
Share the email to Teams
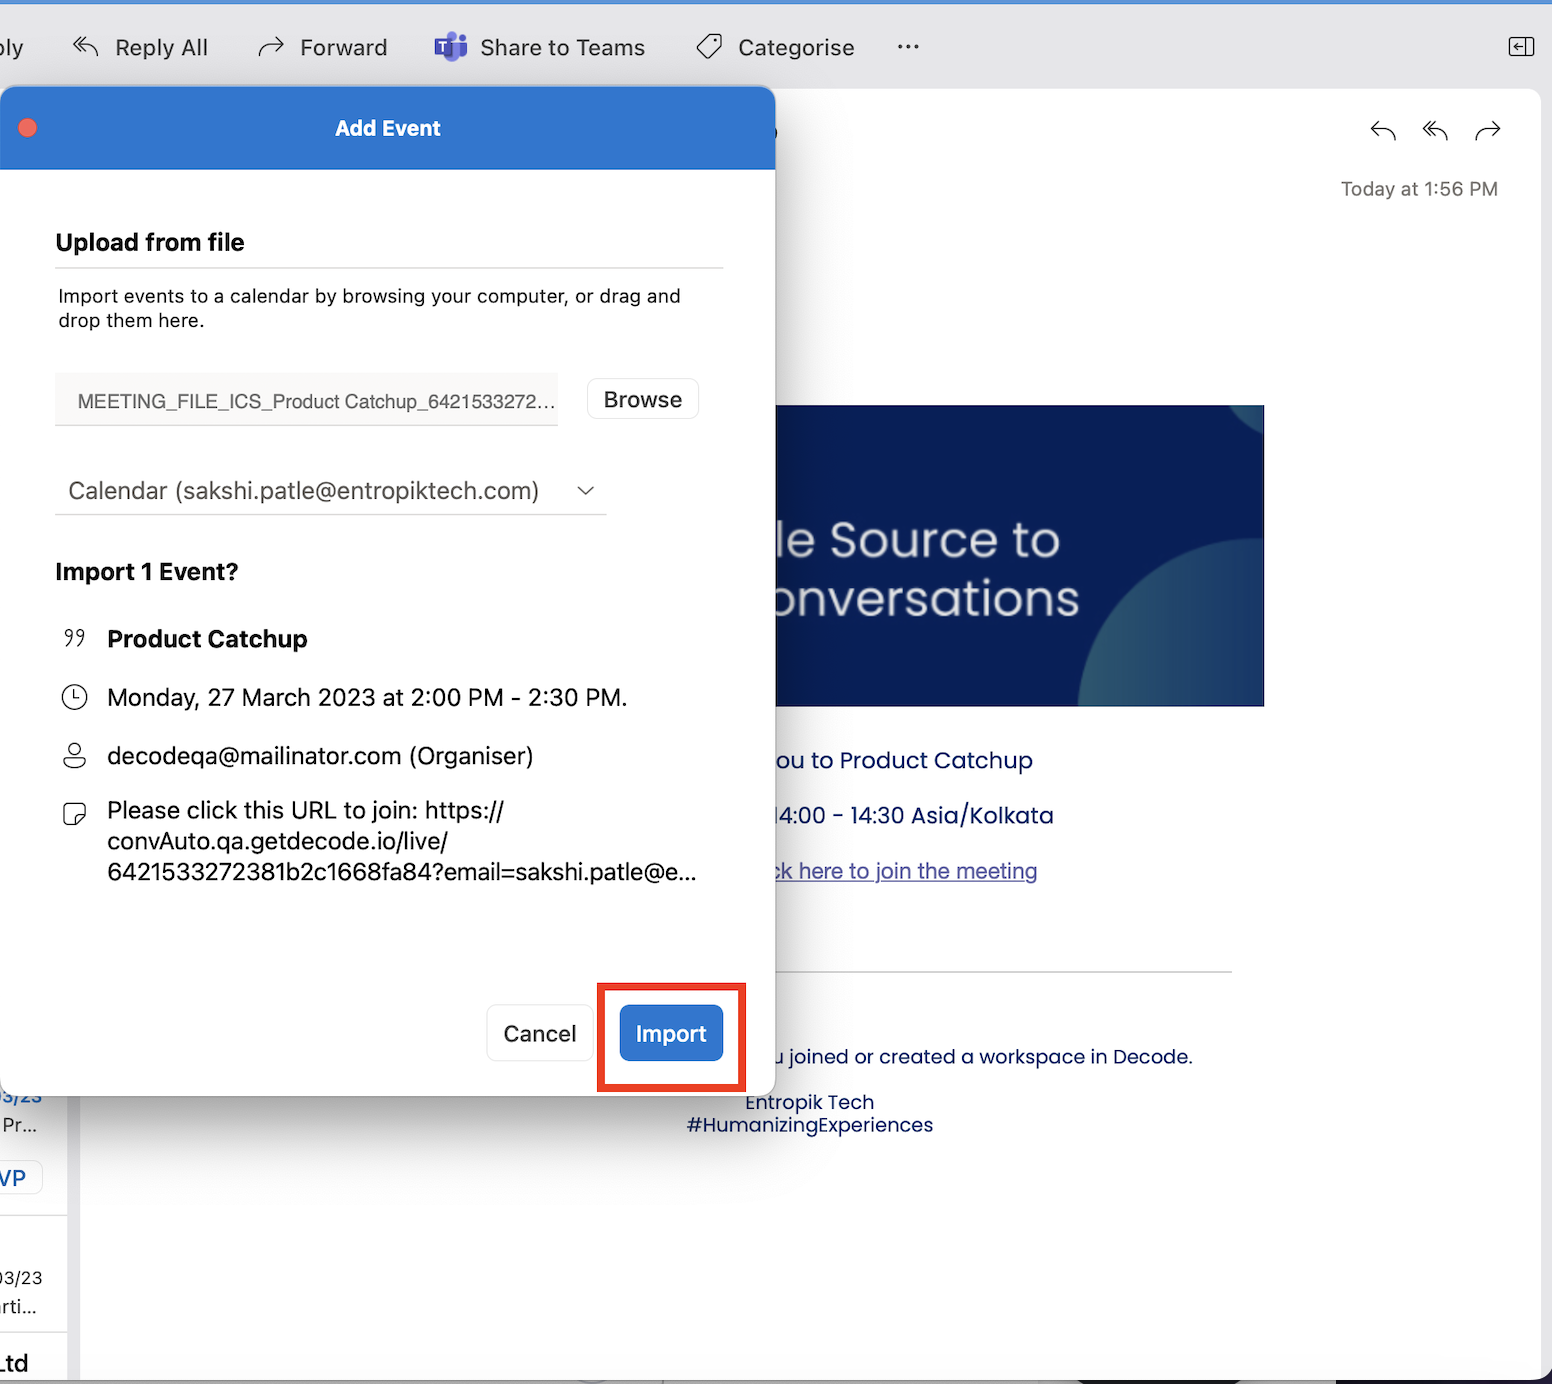point(540,47)
